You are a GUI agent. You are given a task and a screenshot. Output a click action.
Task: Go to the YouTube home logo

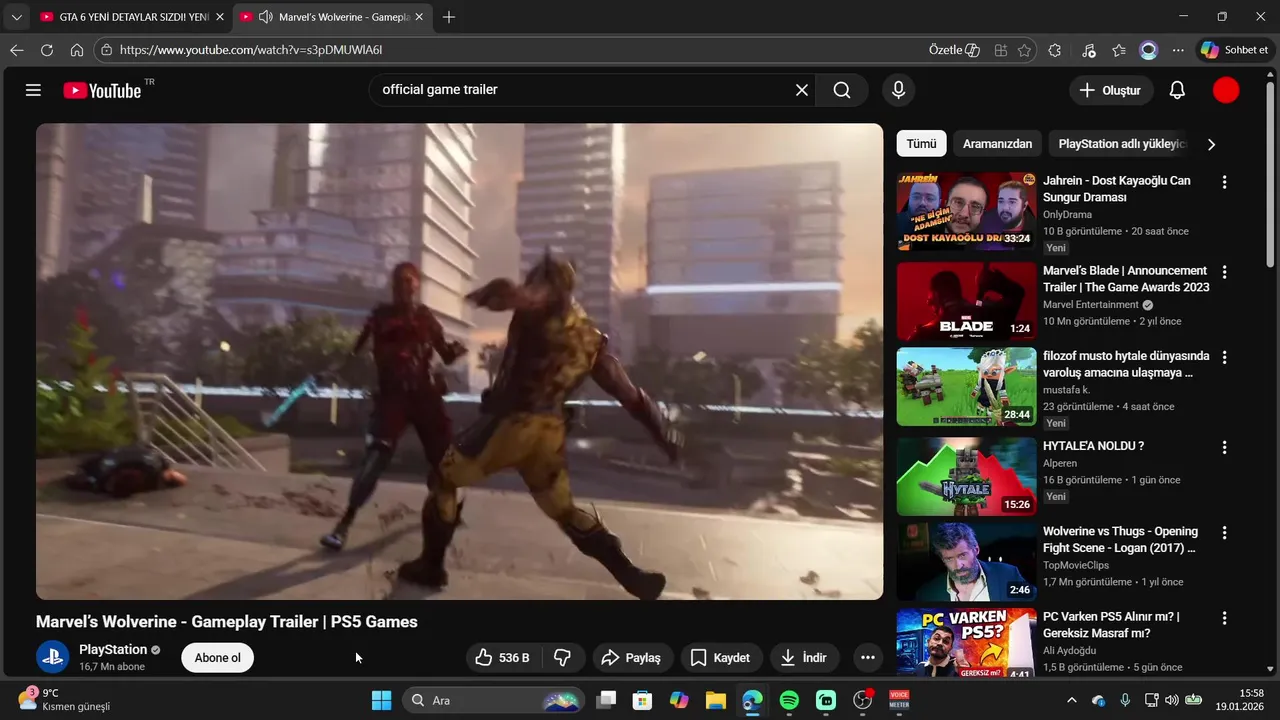(102, 90)
